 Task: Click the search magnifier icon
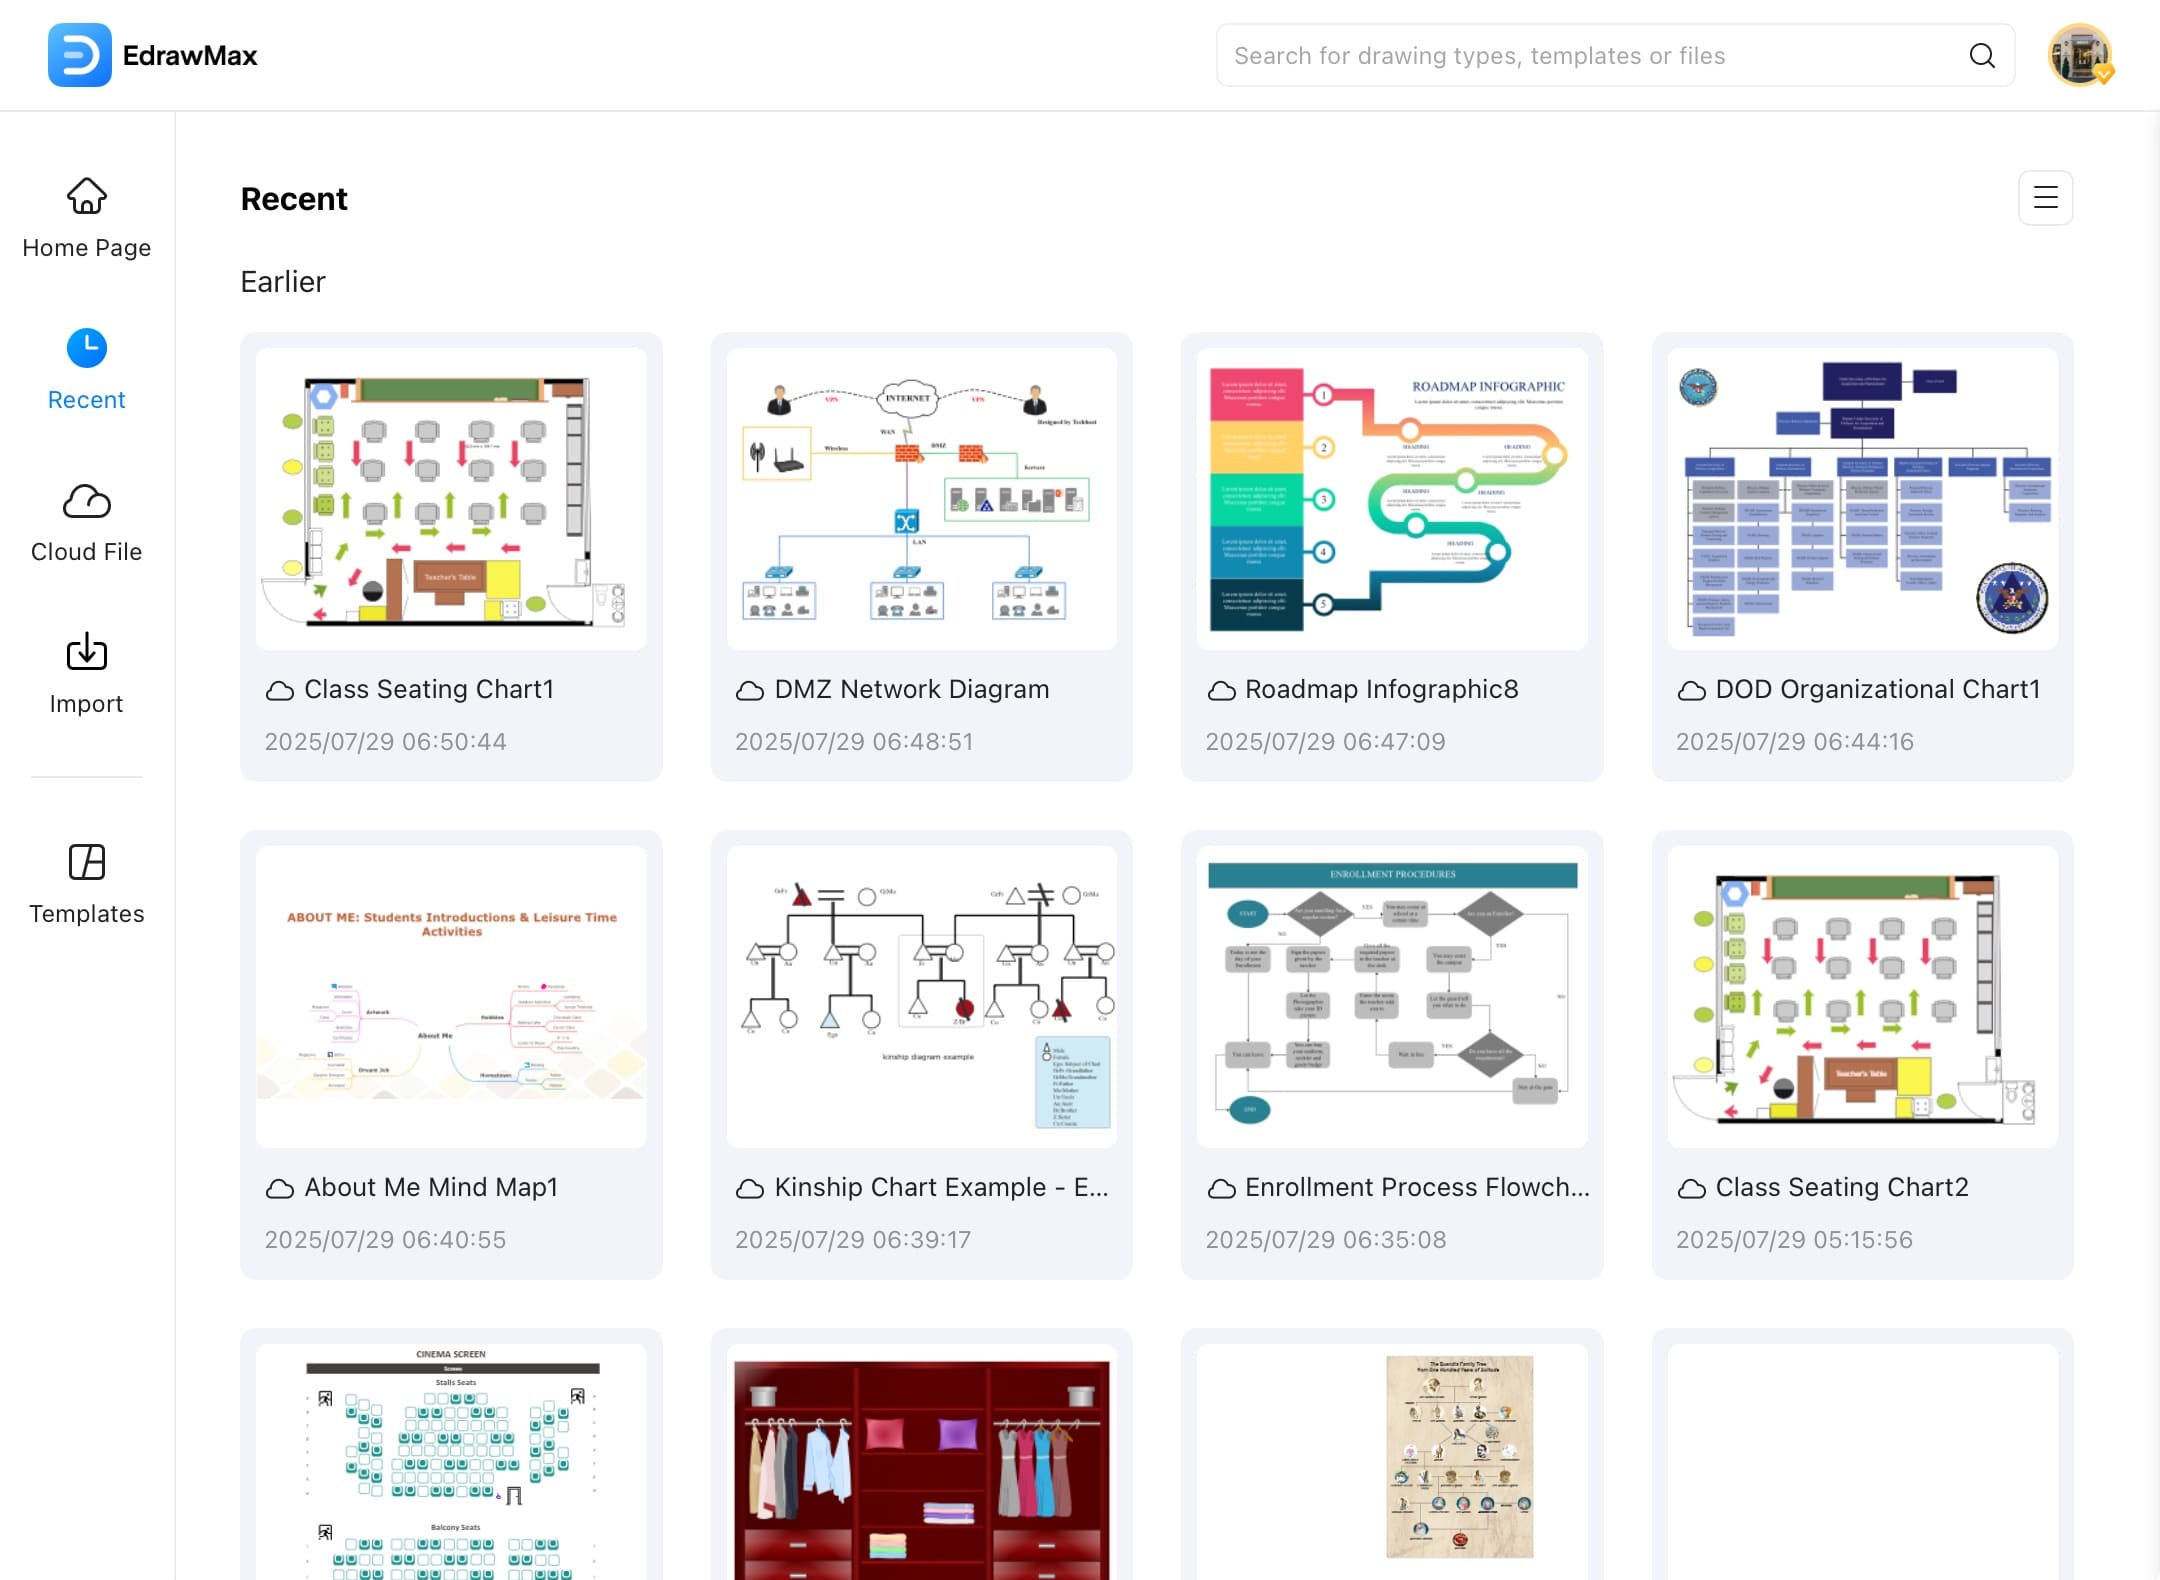(x=1982, y=56)
